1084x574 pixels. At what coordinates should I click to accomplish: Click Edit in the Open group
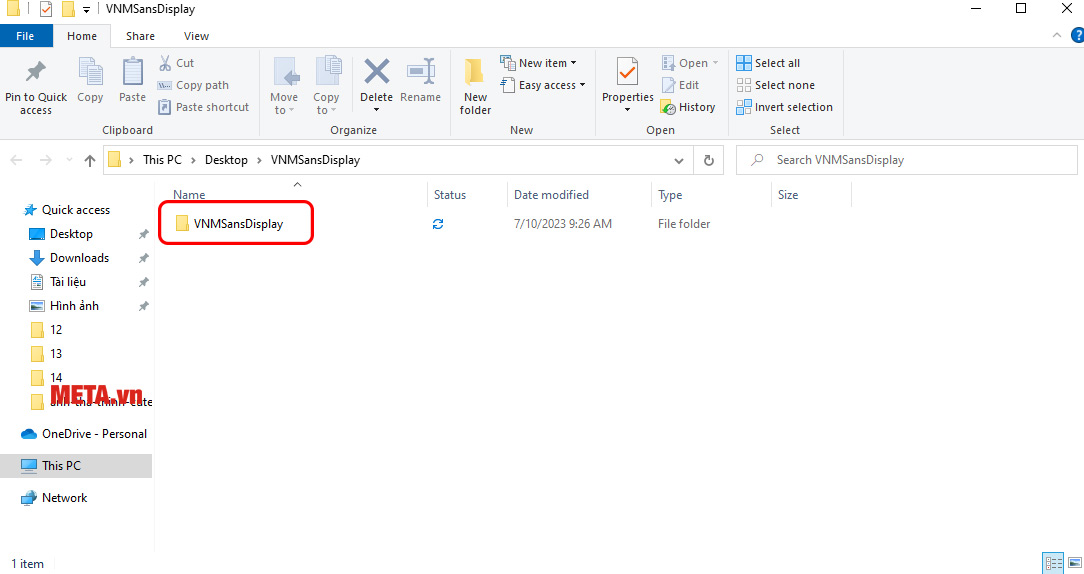pyautogui.click(x=680, y=85)
